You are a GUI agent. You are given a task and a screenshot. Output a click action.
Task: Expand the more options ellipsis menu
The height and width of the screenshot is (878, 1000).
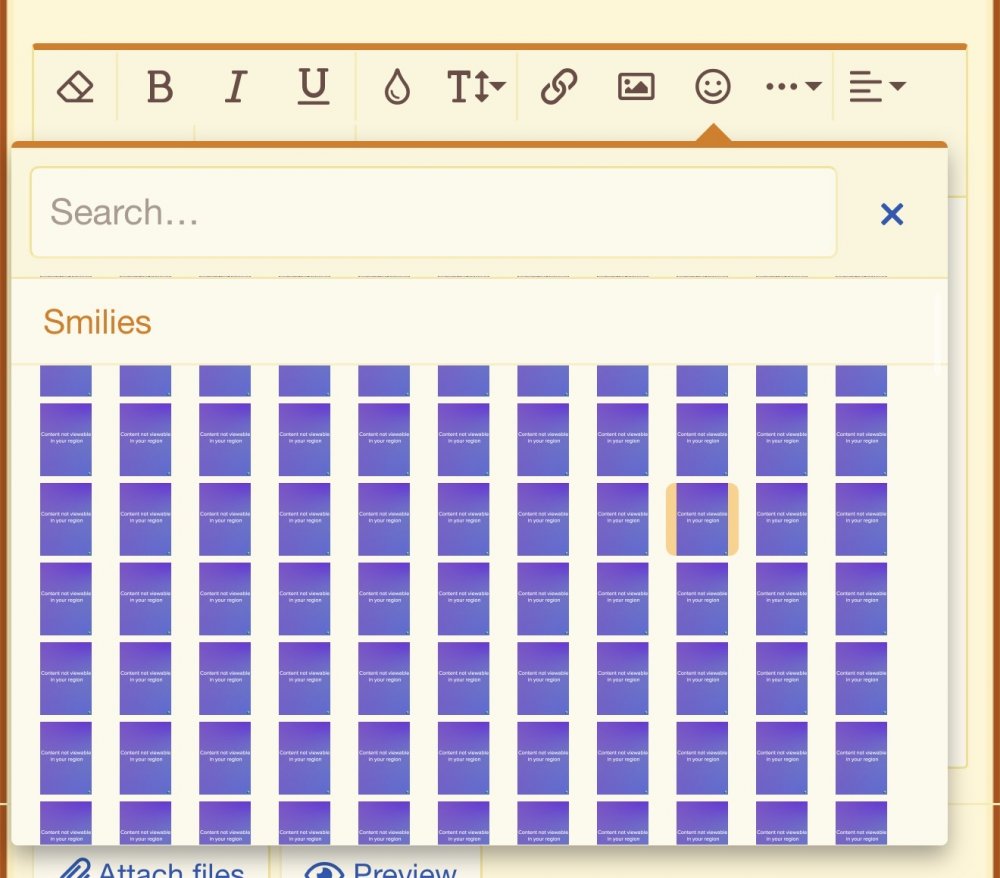[793, 86]
